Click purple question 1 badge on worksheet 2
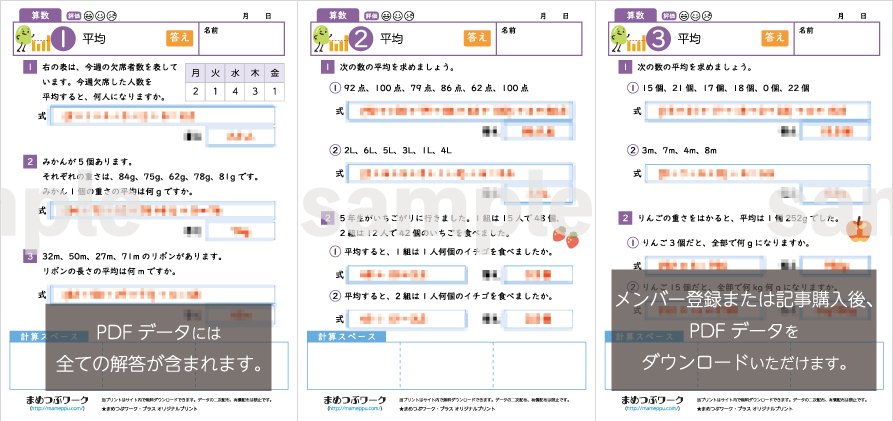 click(x=327, y=68)
